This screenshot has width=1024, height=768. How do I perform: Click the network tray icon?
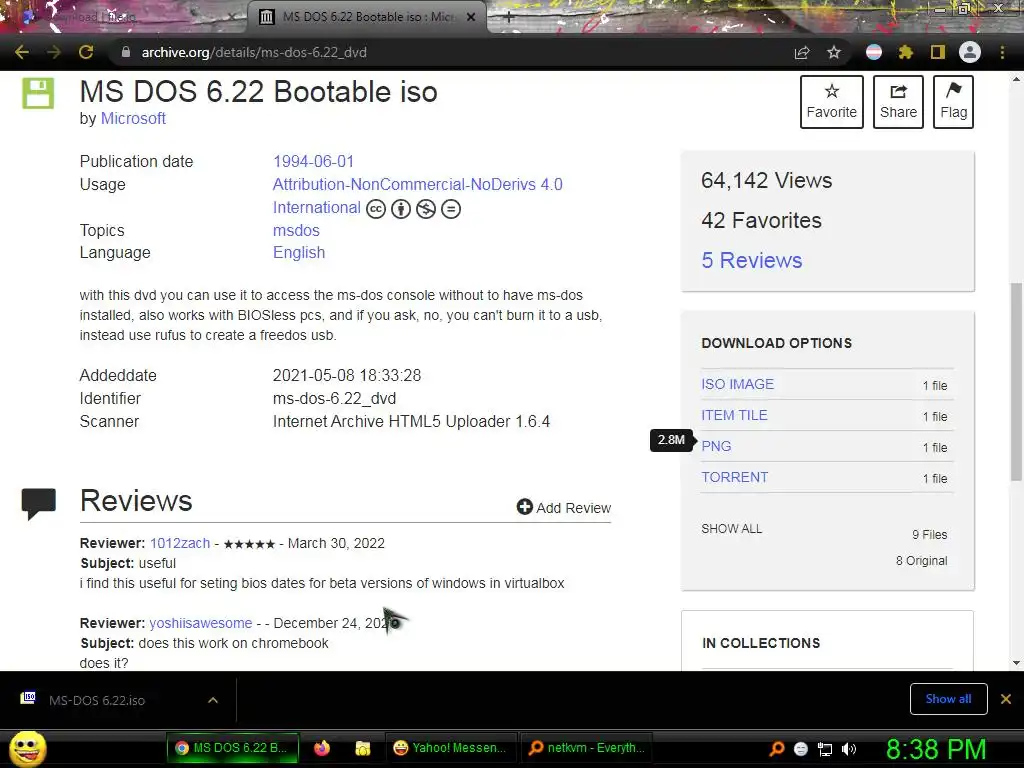click(825, 749)
